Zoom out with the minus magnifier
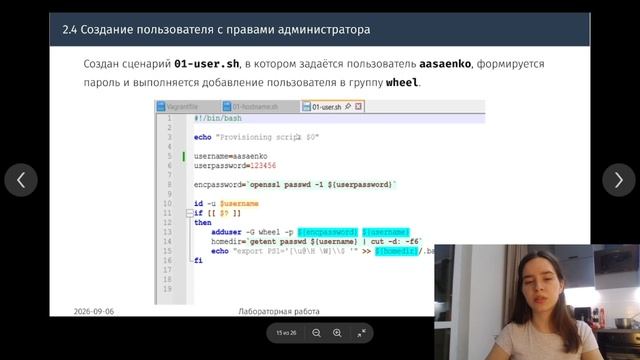 316,333
